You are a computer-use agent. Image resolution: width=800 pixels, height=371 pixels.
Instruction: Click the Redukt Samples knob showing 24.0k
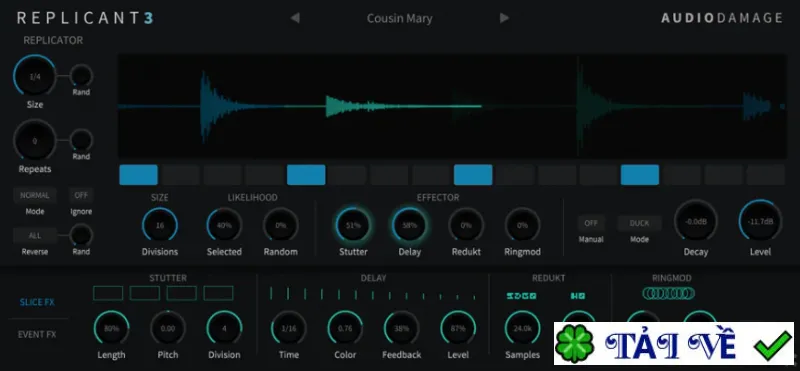coord(522,328)
